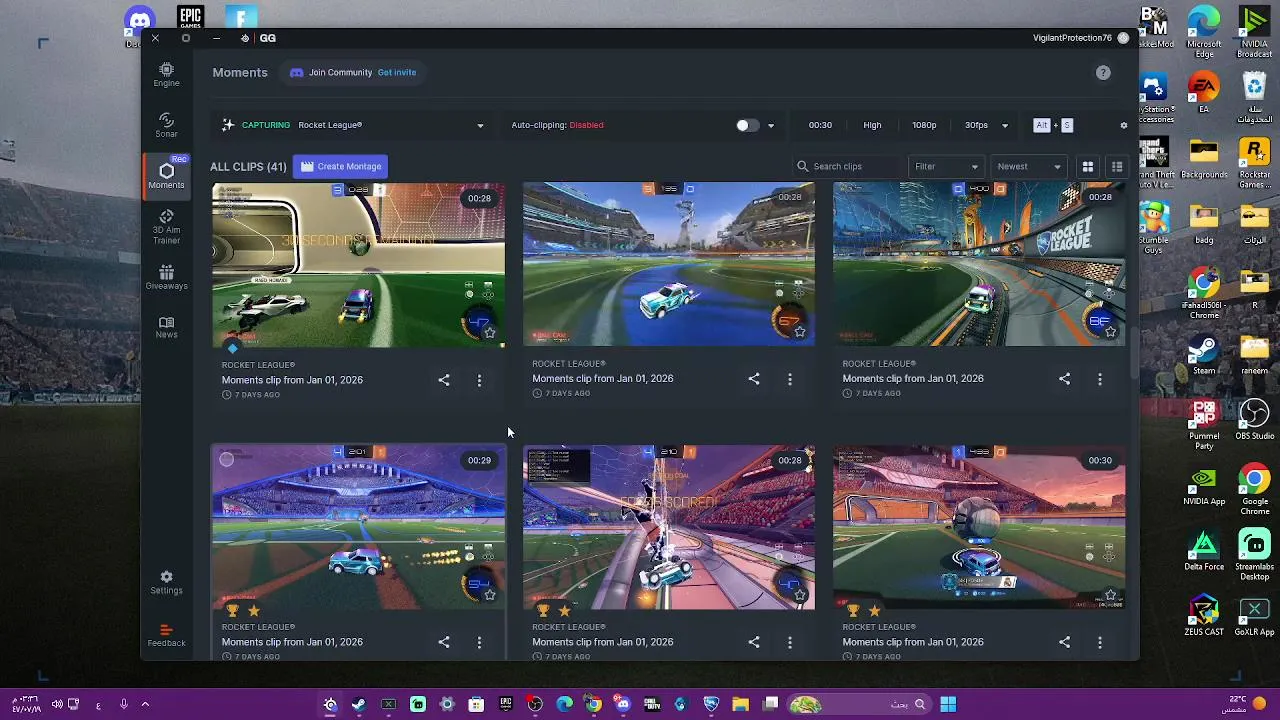Switch clips to grid view
The width and height of the screenshot is (1280, 720).
pos(1088,166)
